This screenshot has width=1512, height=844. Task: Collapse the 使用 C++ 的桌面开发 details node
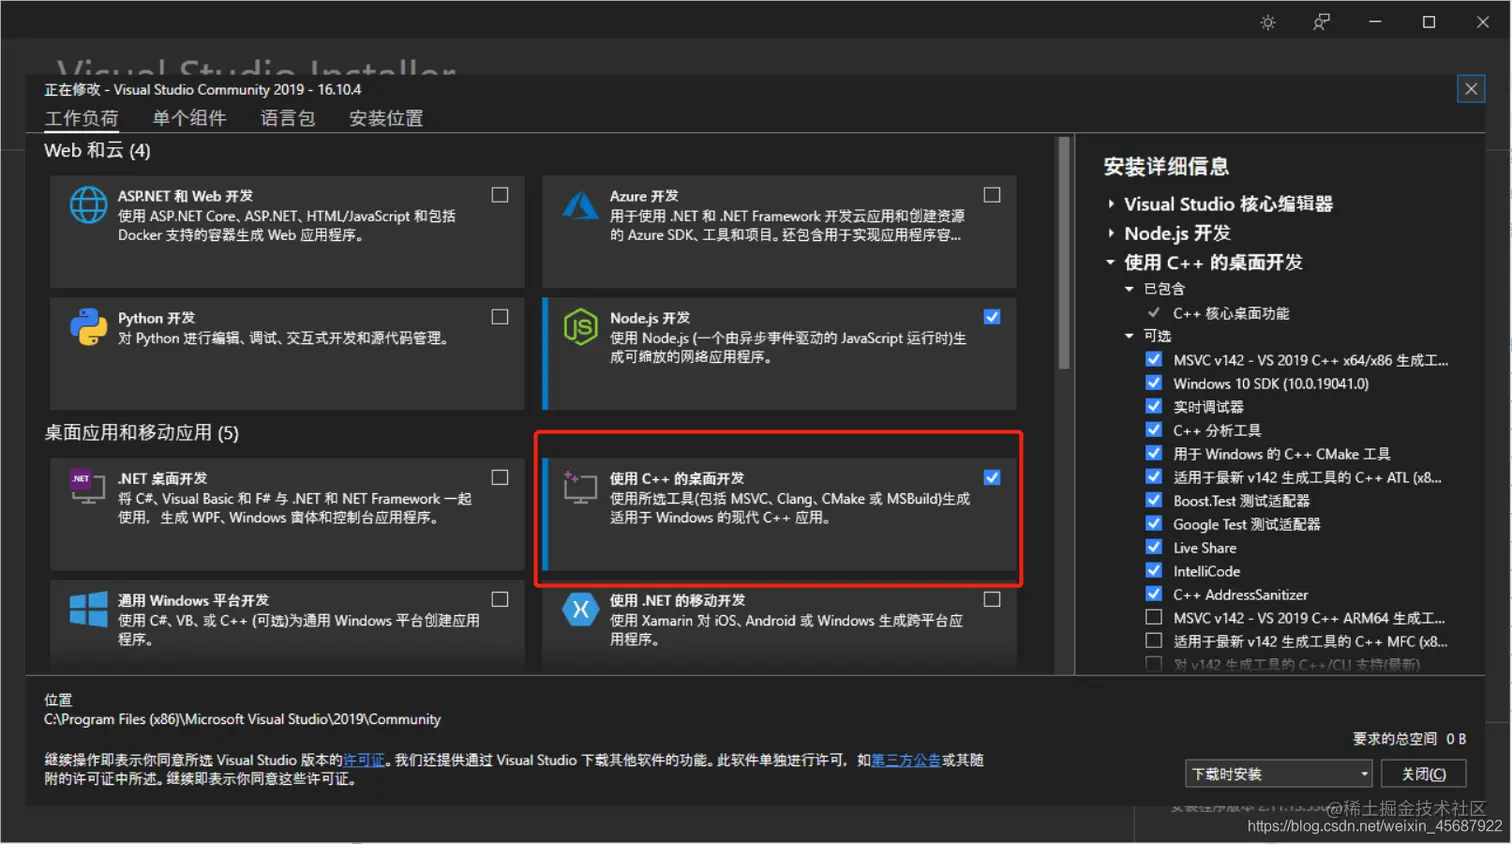tap(1110, 262)
